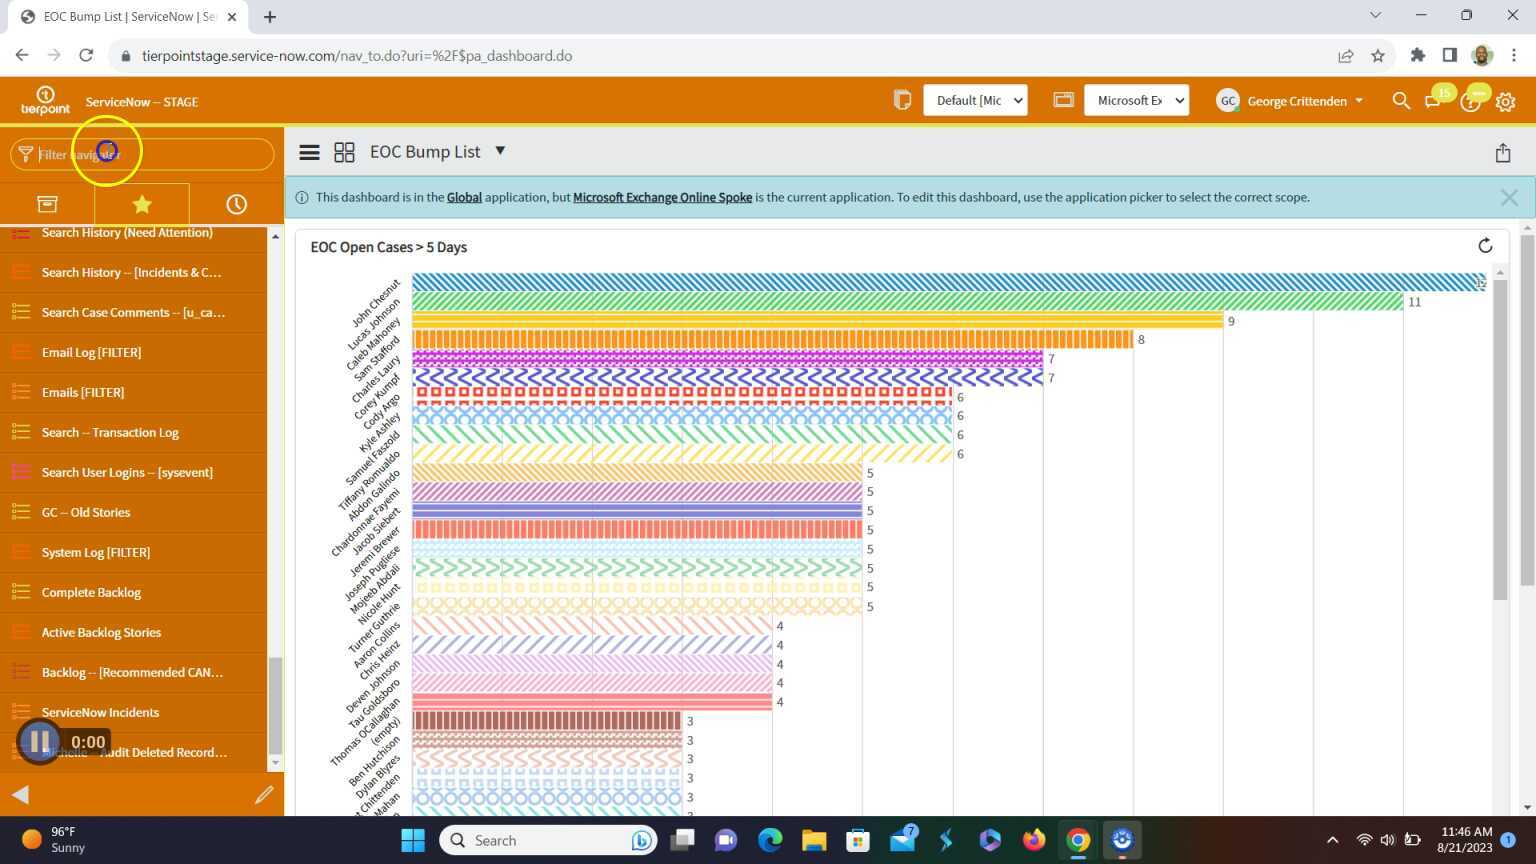
Task: Open the dashboard grid overview icon
Action: [x=344, y=152]
